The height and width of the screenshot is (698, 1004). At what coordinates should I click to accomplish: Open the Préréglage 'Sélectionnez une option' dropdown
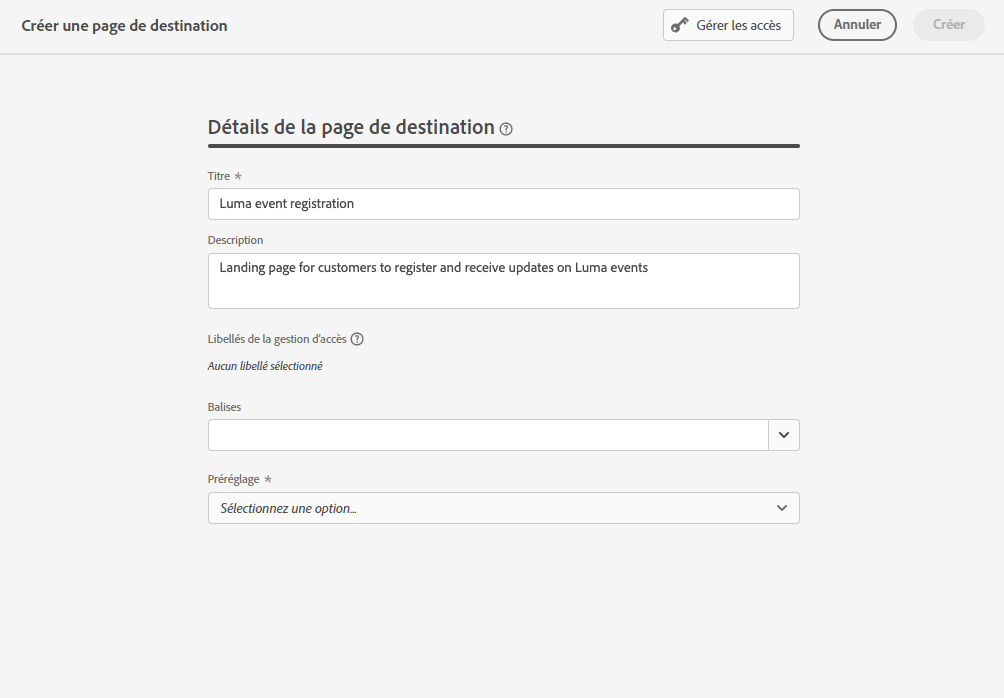[x=490, y=508]
